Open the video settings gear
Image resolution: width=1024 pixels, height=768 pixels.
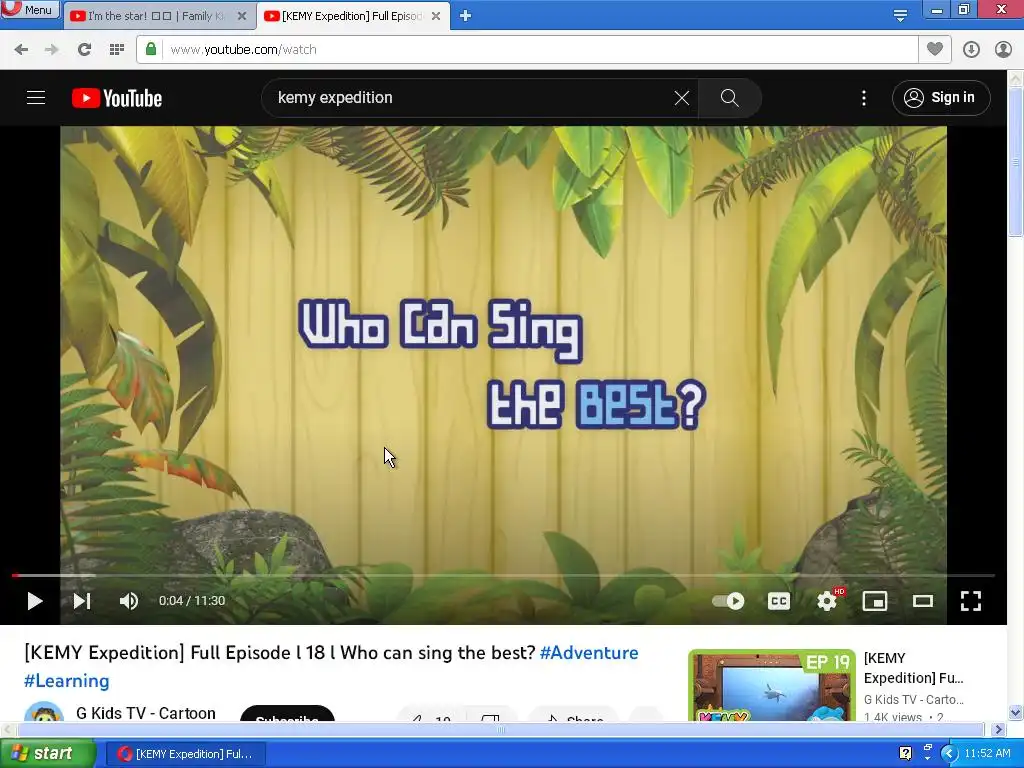[x=827, y=601]
